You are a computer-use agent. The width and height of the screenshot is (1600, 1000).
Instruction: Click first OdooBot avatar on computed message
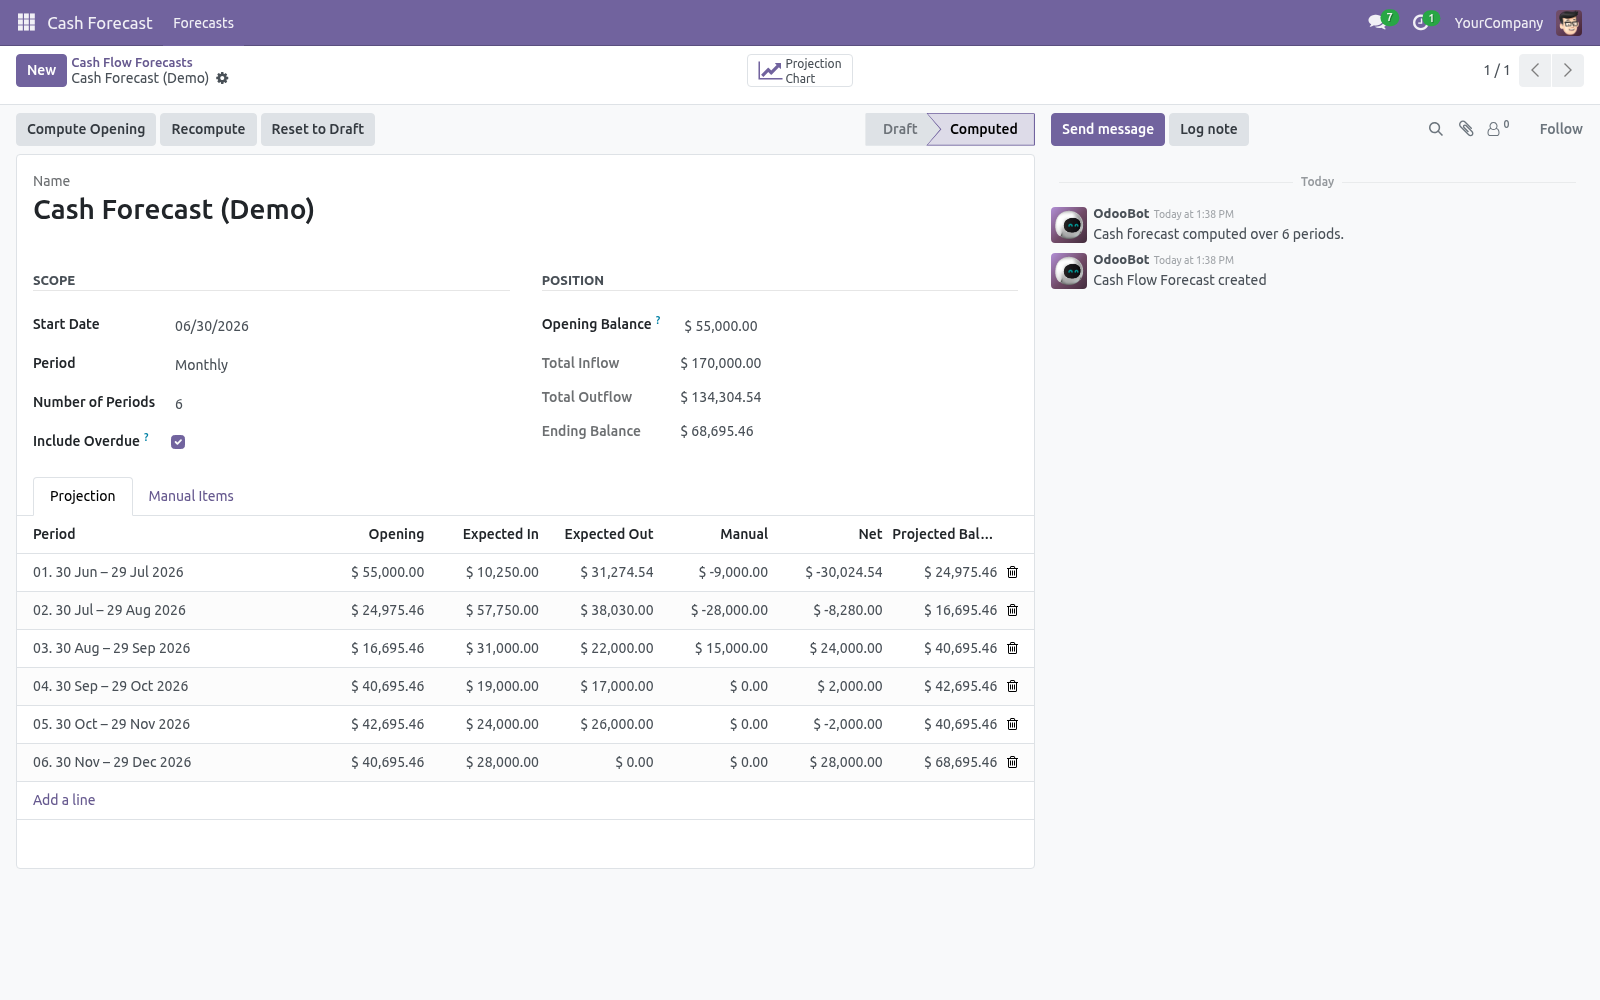pos(1069,225)
